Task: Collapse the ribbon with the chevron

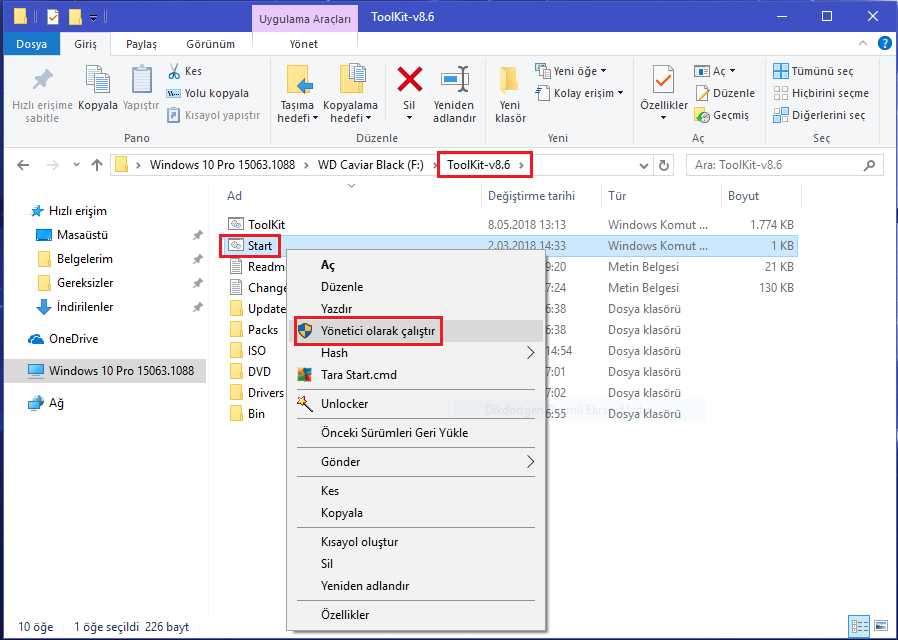Action: tap(862, 44)
